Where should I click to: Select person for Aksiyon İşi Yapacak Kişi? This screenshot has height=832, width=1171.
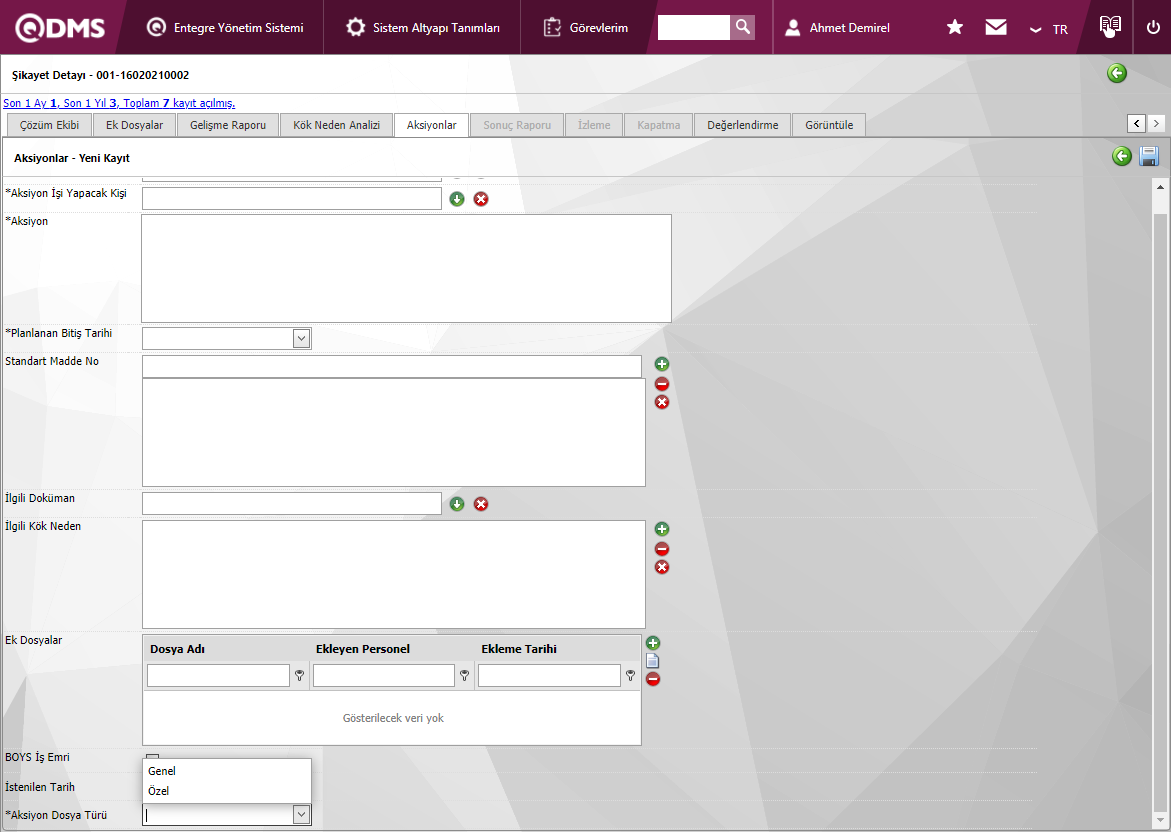(457, 199)
